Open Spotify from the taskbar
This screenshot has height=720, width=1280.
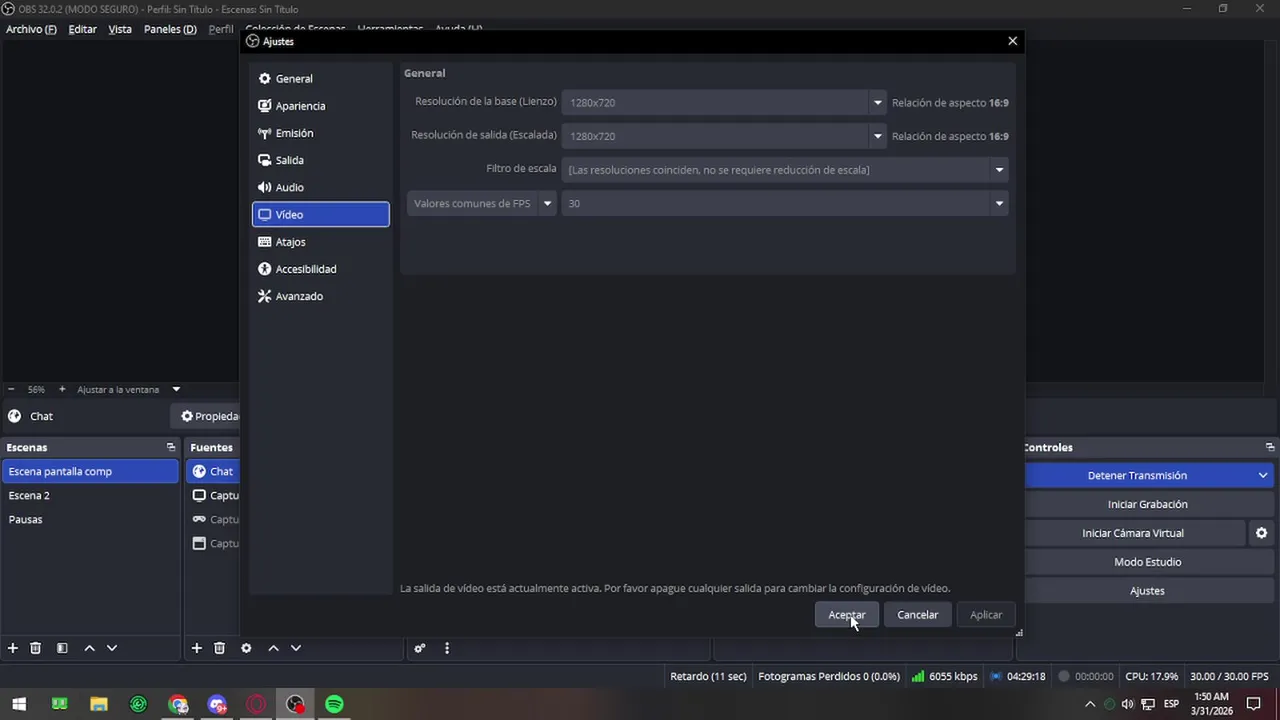coord(334,704)
